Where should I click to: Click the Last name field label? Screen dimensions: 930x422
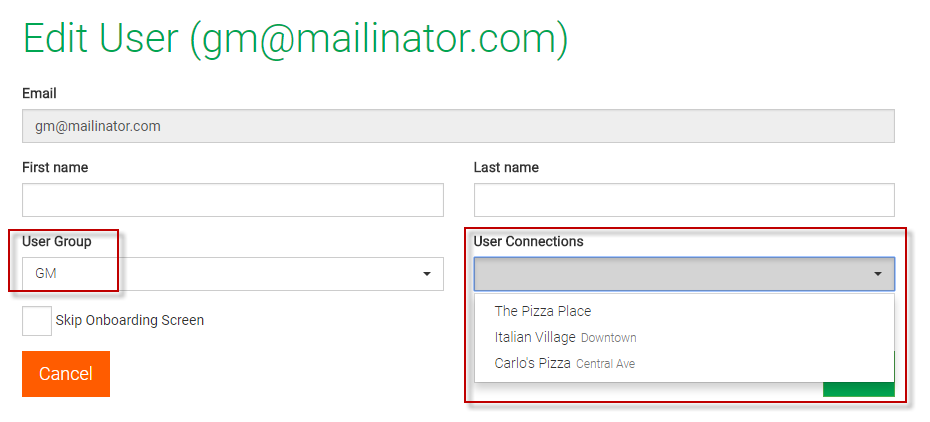[x=506, y=168]
